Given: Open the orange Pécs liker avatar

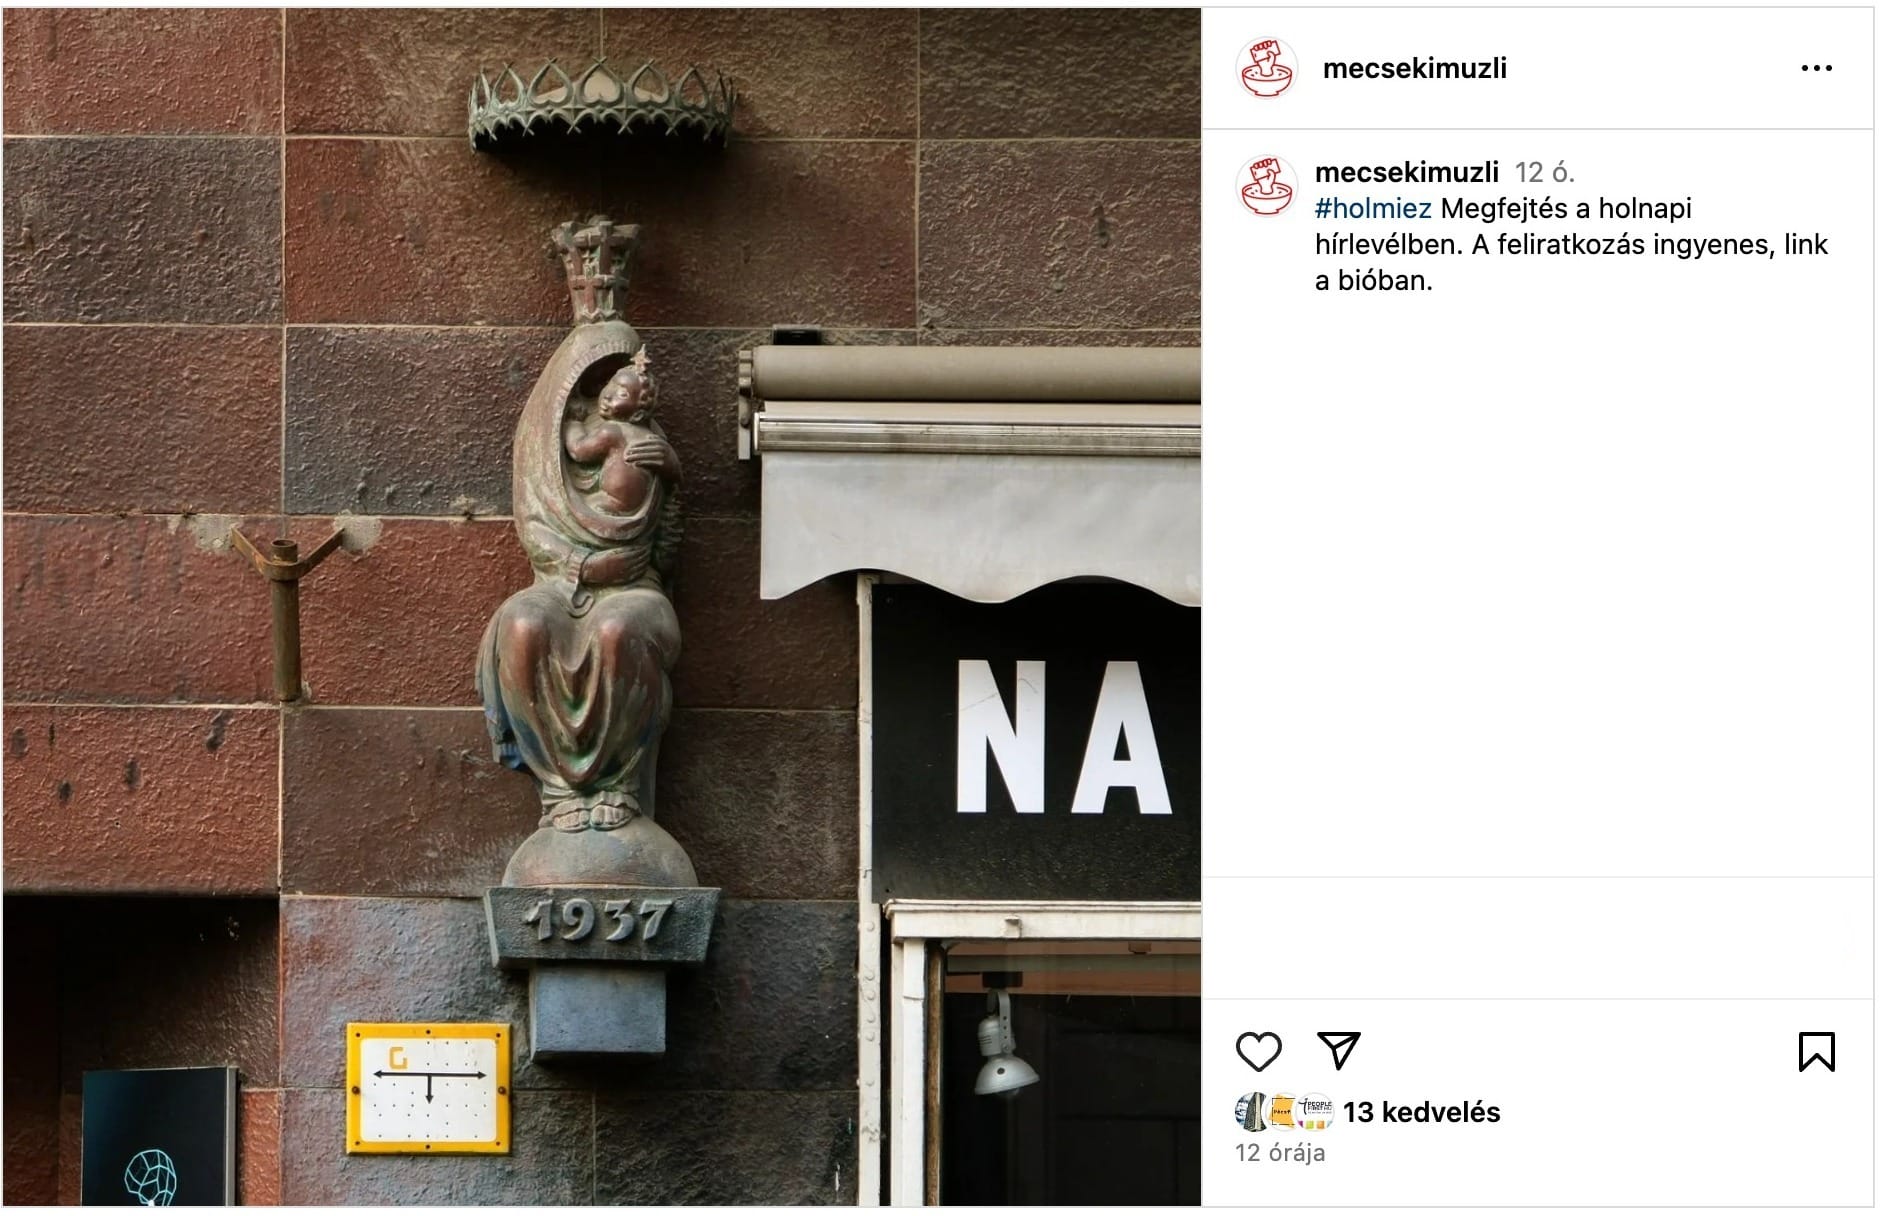Looking at the screenshot, I should (x=1282, y=1112).
